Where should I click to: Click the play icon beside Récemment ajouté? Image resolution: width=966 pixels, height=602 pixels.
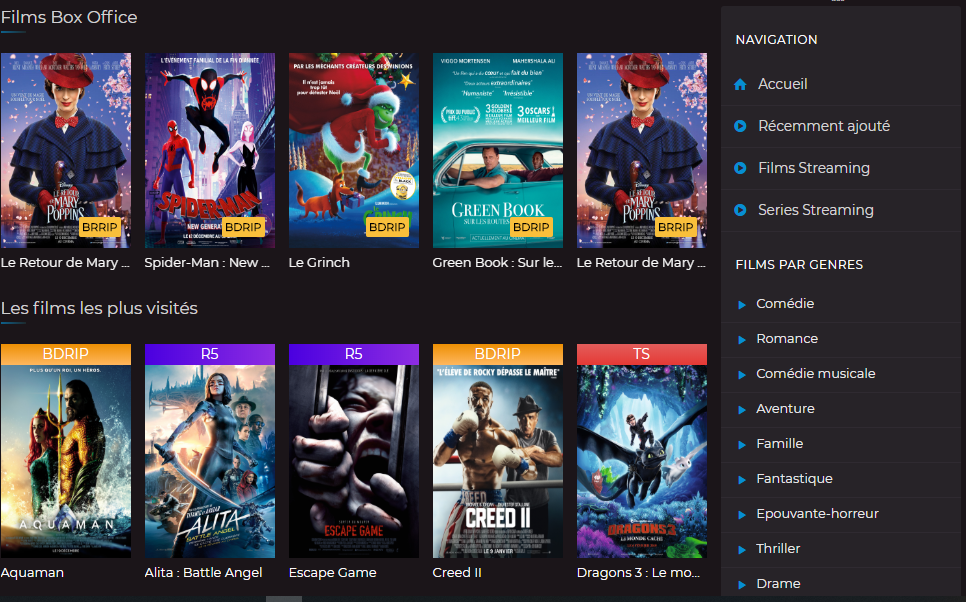741,126
